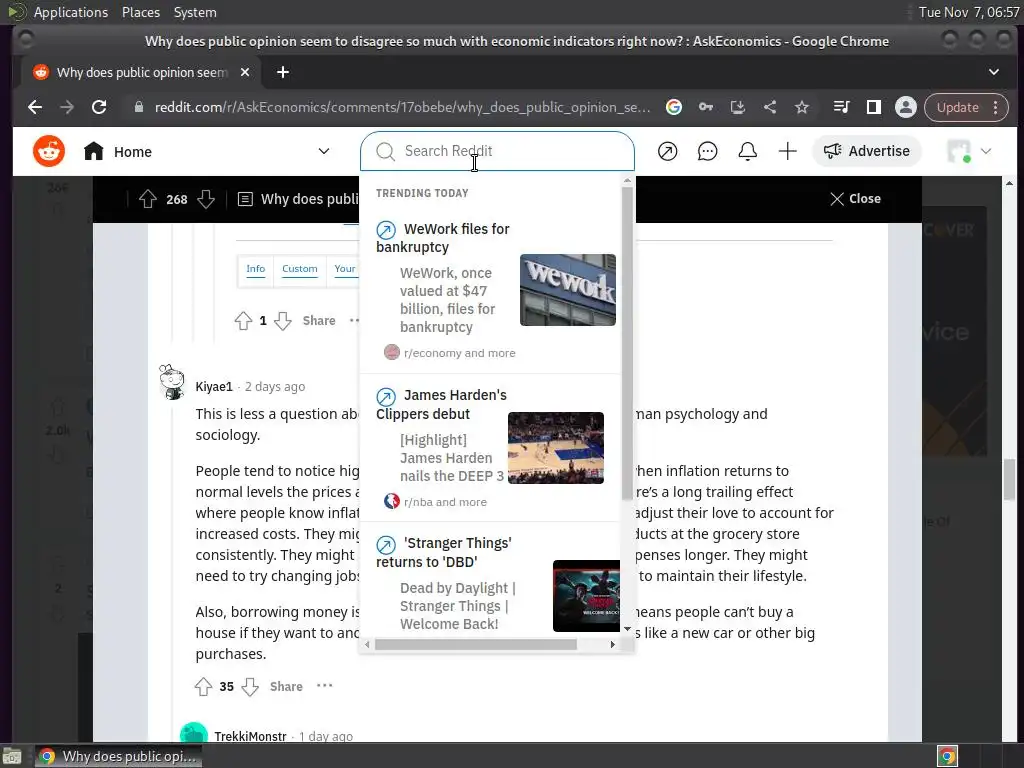Click the Google icon in address bar

tap(674, 107)
